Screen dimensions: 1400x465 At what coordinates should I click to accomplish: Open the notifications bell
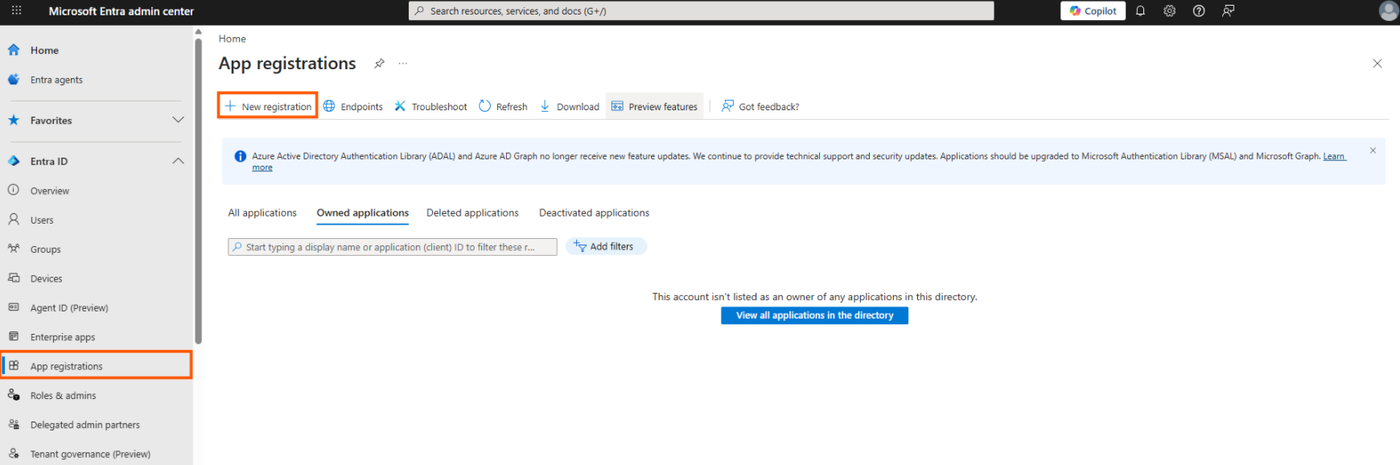[1140, 11]
